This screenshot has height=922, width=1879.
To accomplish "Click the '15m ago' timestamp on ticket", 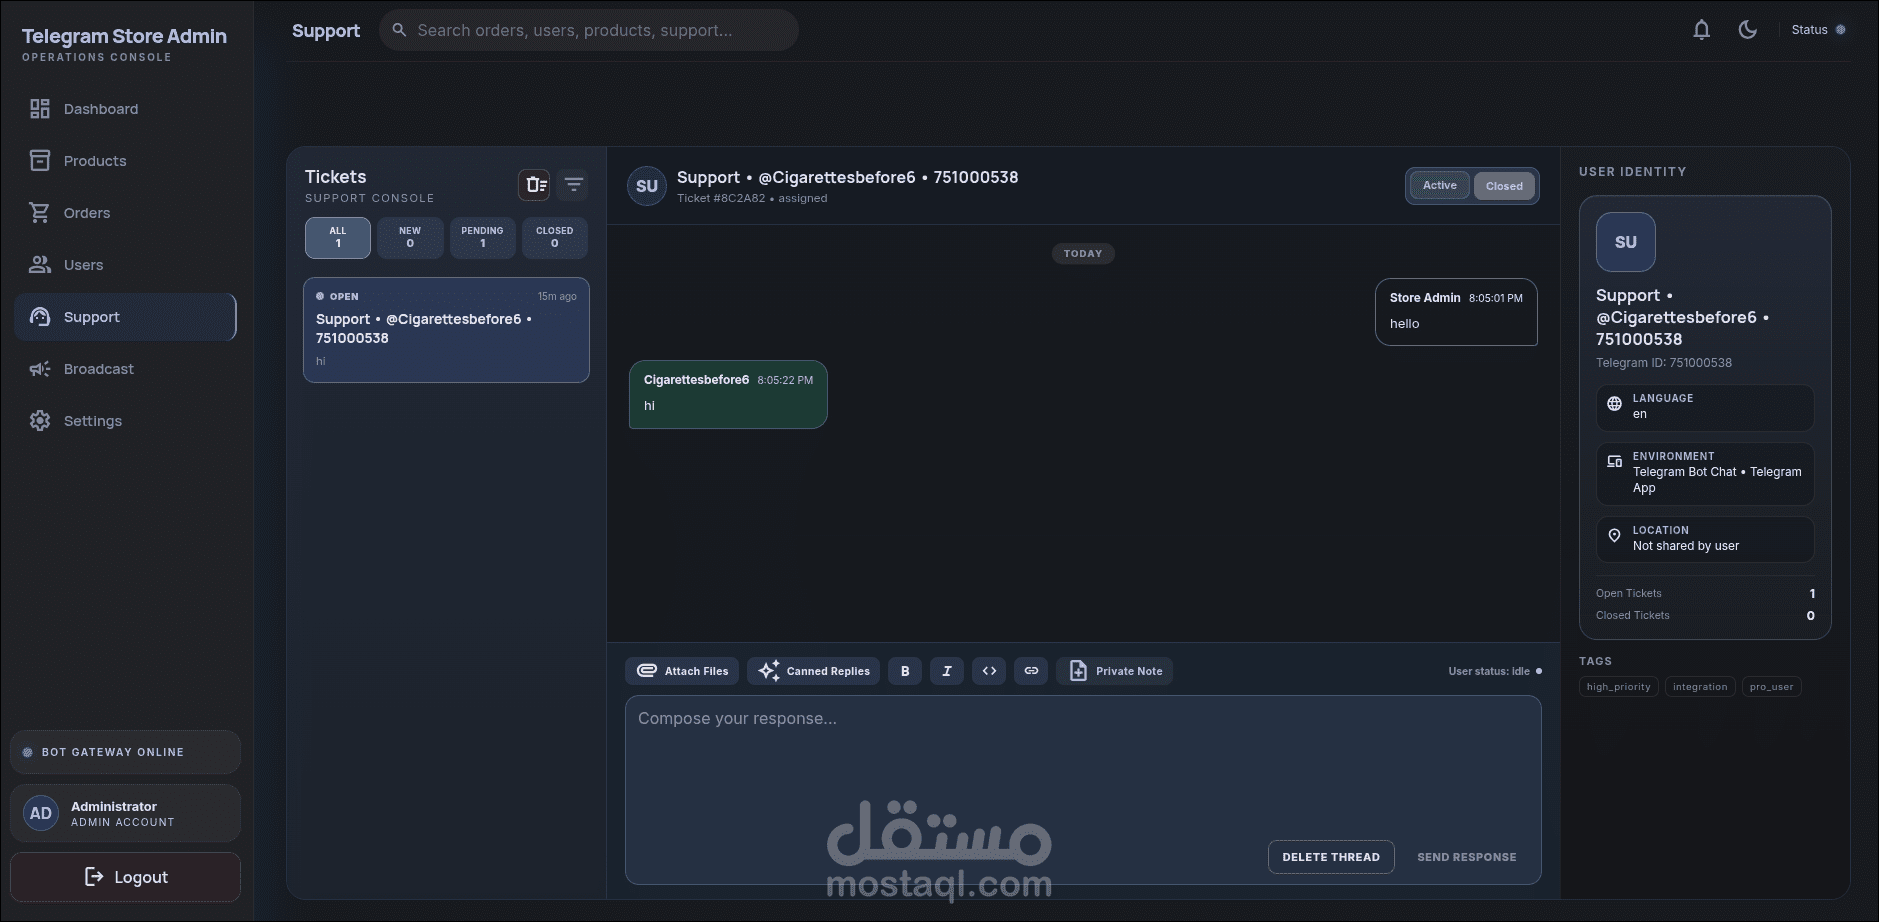I will 557,296.
